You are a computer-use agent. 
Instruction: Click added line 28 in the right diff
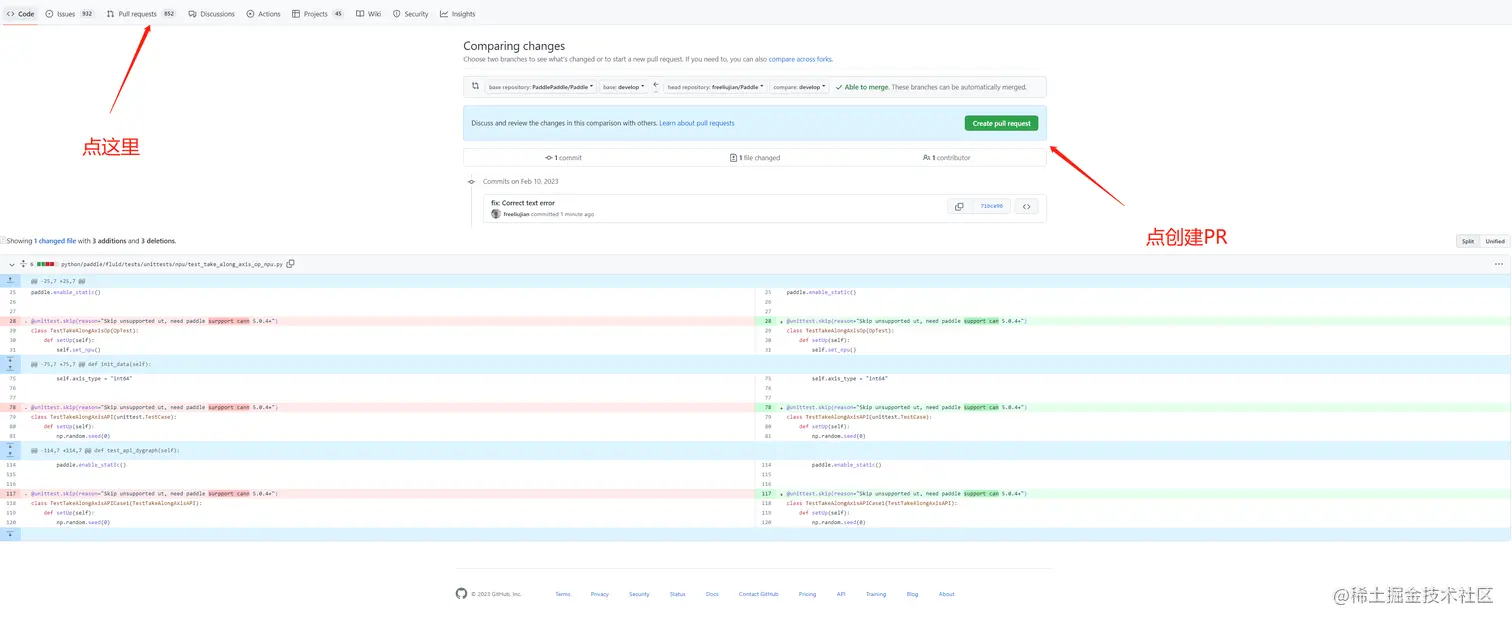[1133, 321]
